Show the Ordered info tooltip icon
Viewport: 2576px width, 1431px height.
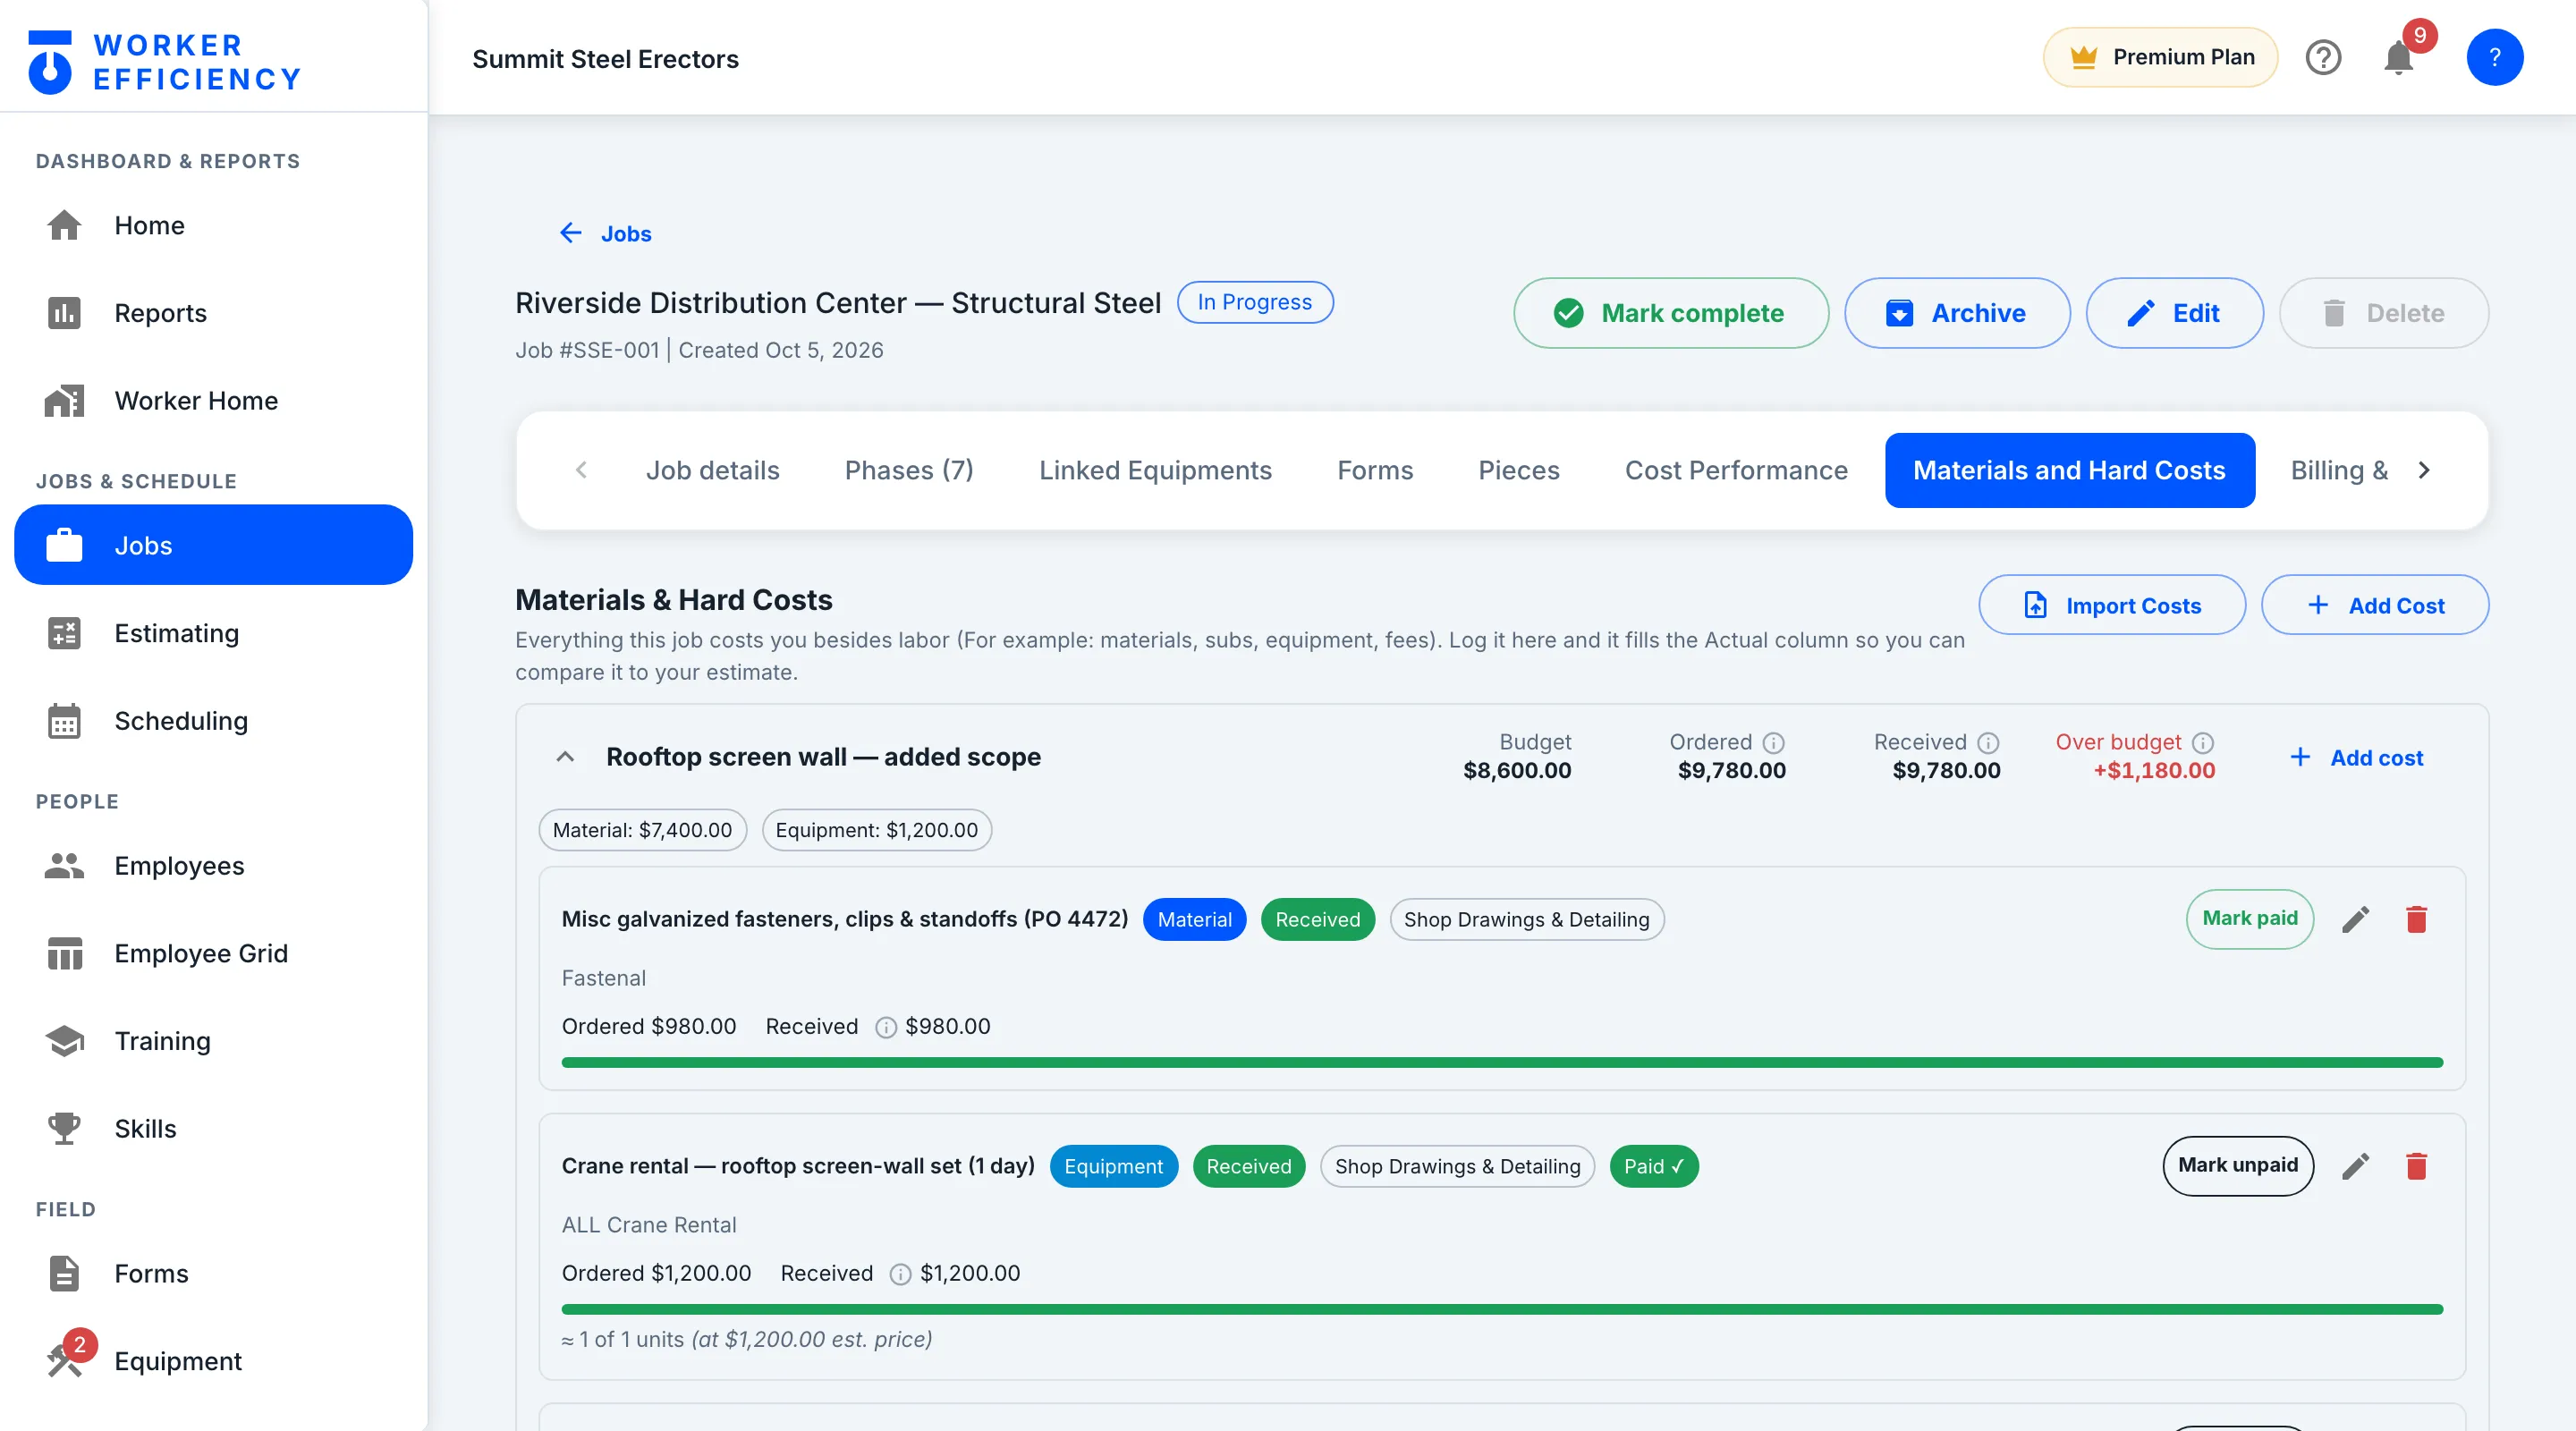point(1773,743)
